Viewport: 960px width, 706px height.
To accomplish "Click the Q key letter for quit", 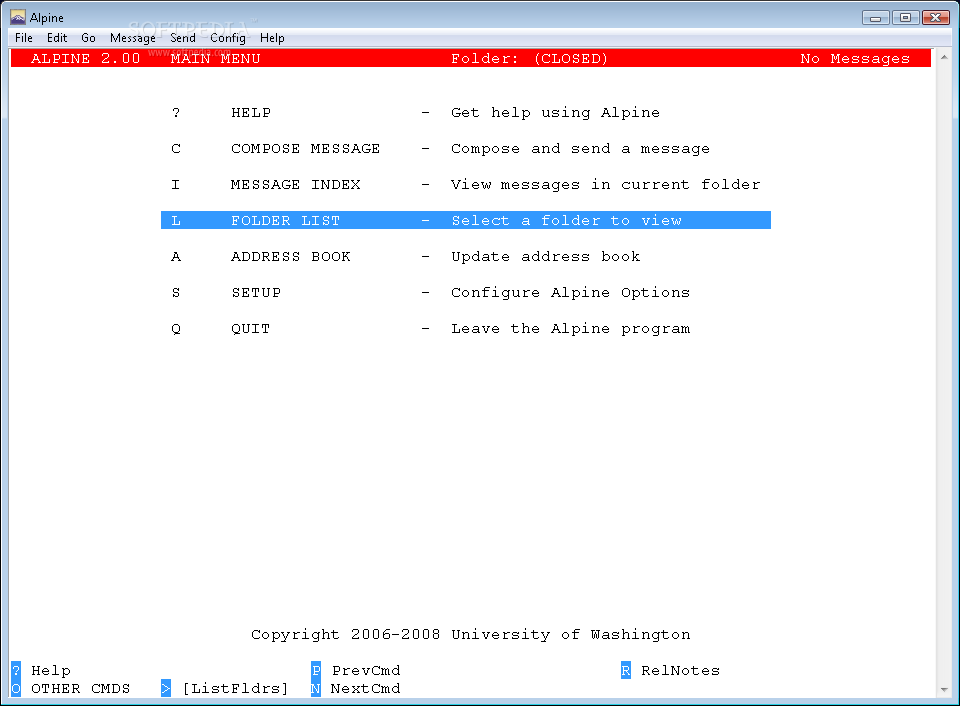I will tap(176, 329).
